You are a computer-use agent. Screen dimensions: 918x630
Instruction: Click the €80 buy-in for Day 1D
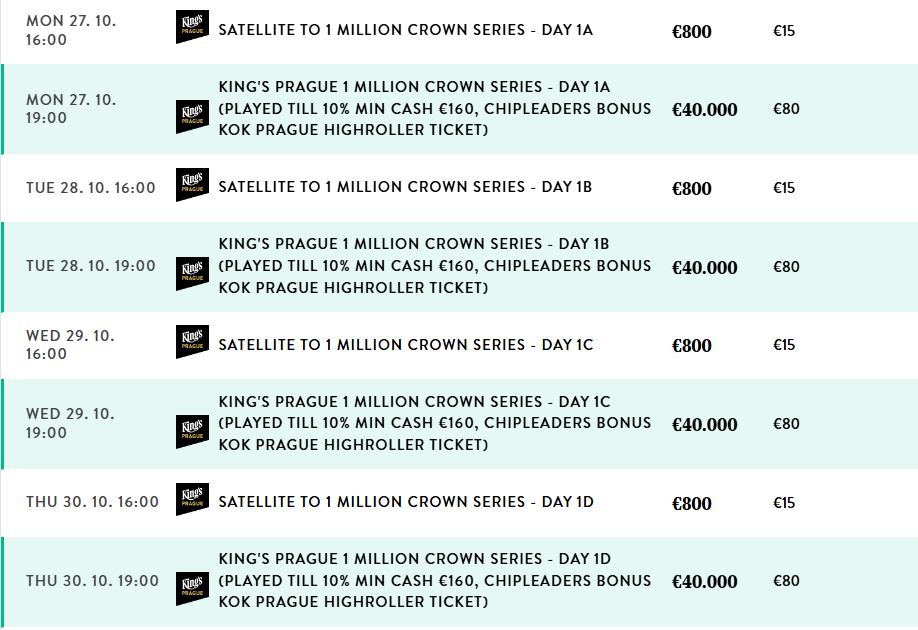pyautogui.click(x=786, y=581)
